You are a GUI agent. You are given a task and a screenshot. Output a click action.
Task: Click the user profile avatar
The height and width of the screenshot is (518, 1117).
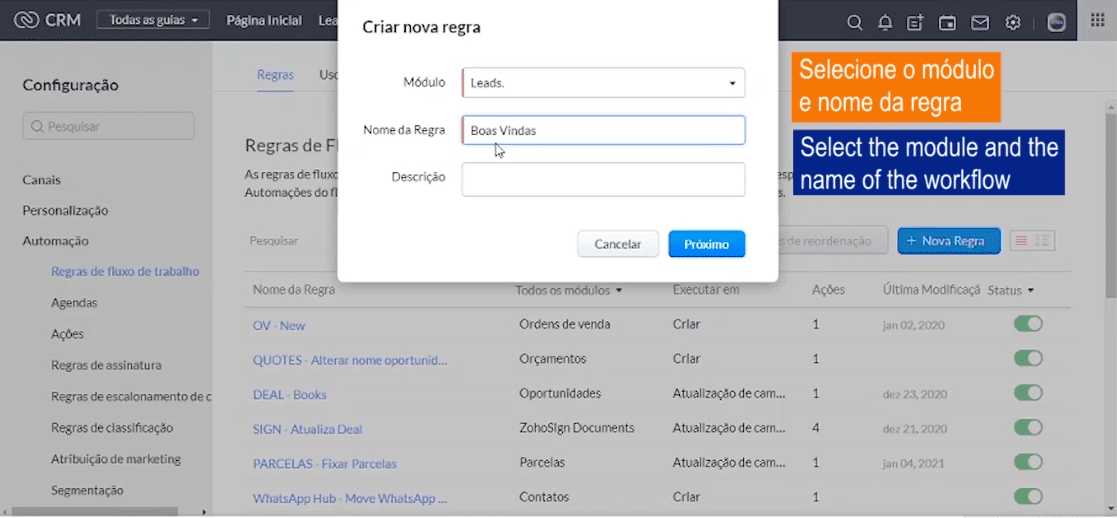pyautogui.click(x=1056, y=22)
